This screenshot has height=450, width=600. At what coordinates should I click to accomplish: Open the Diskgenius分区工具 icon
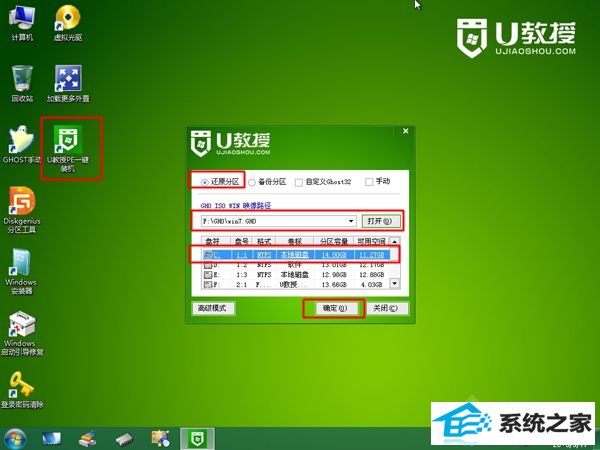pyautogui.click(x=22, y=210)
